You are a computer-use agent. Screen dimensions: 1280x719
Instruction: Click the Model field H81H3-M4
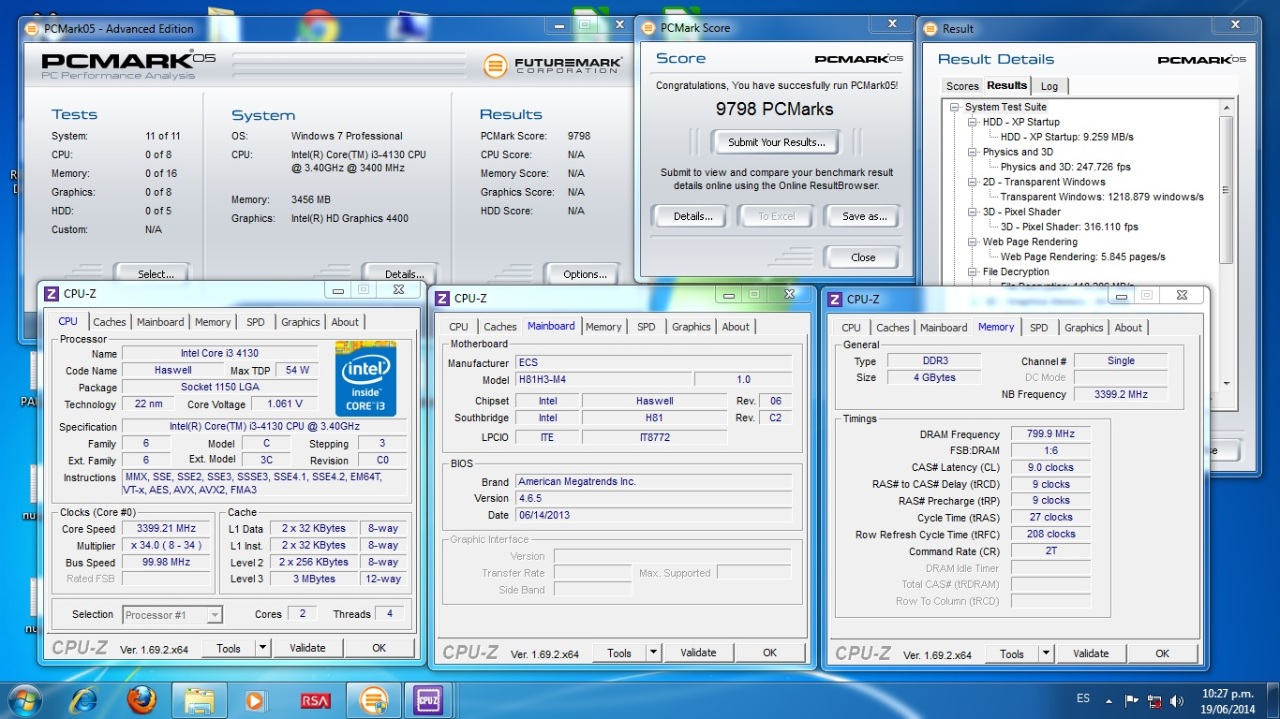(603, 380)
